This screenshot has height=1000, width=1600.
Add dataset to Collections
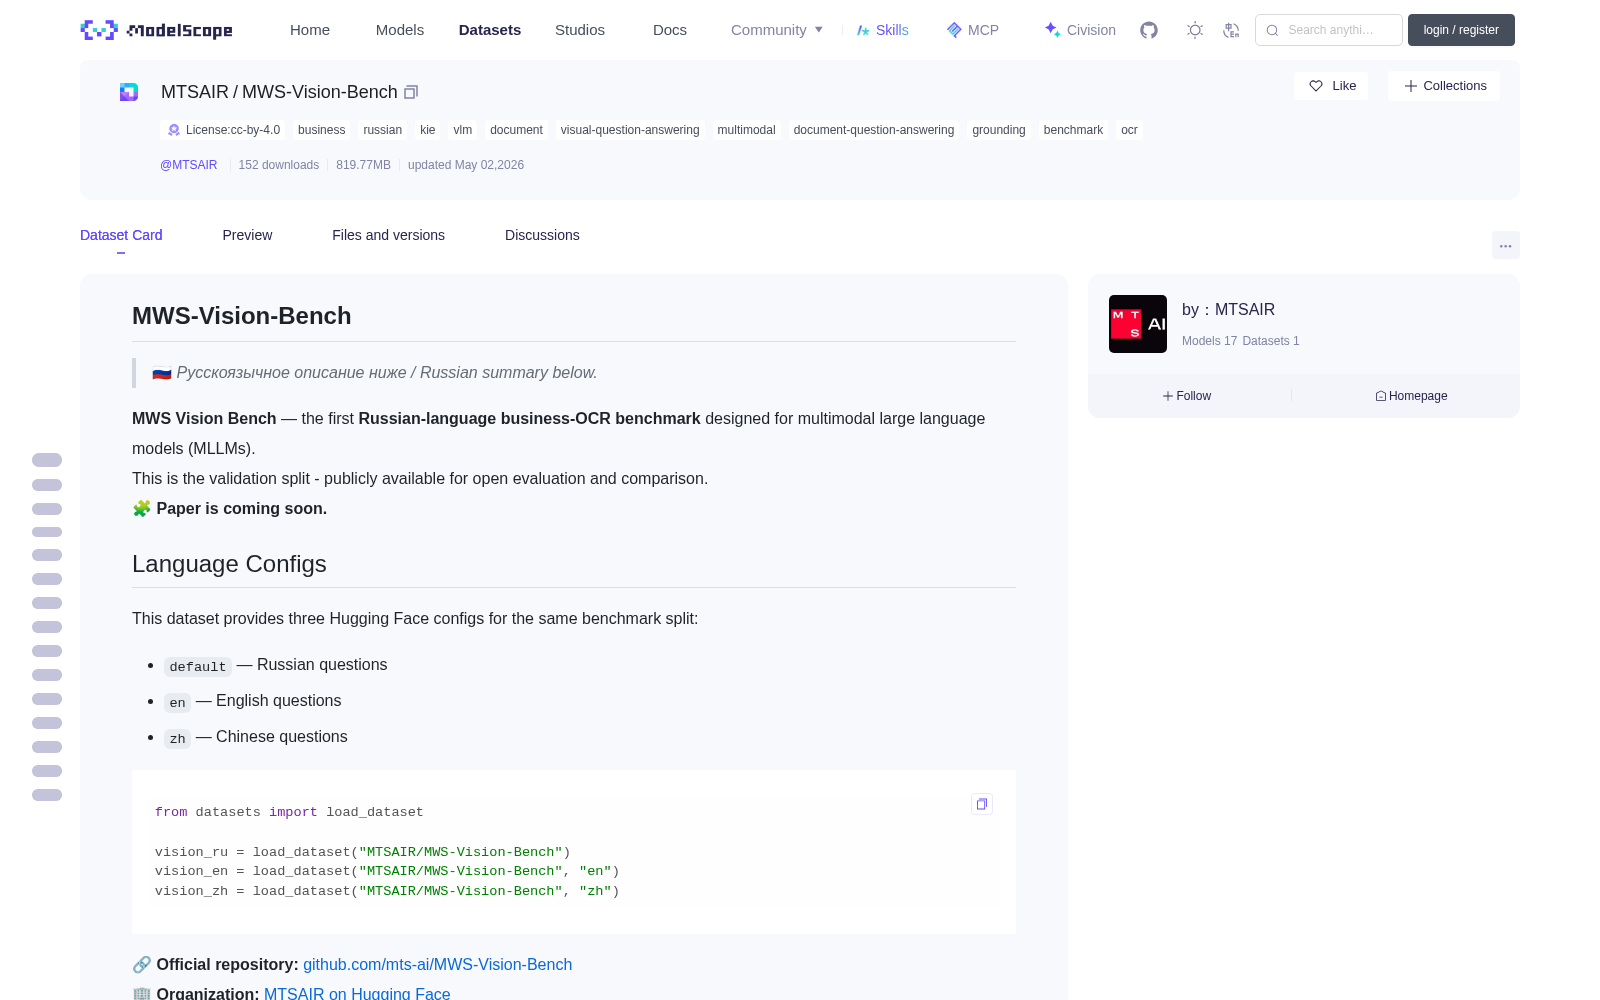point(1444,86)
